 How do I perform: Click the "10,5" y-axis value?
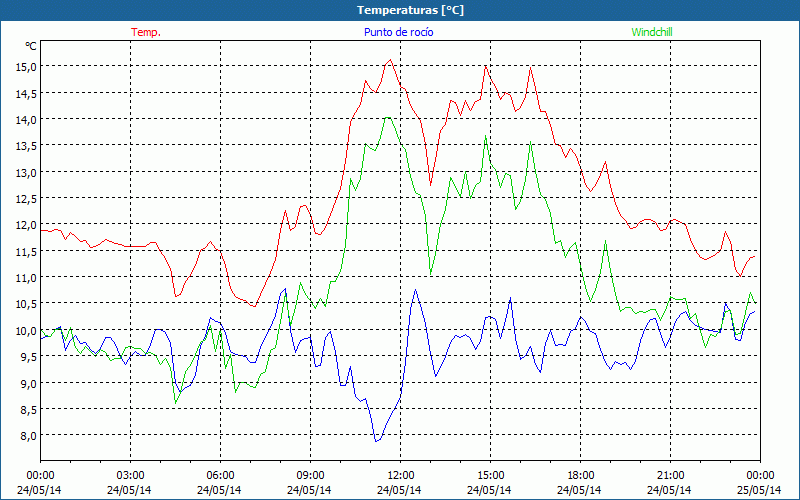pyautogui.click(x=26, y=304)
